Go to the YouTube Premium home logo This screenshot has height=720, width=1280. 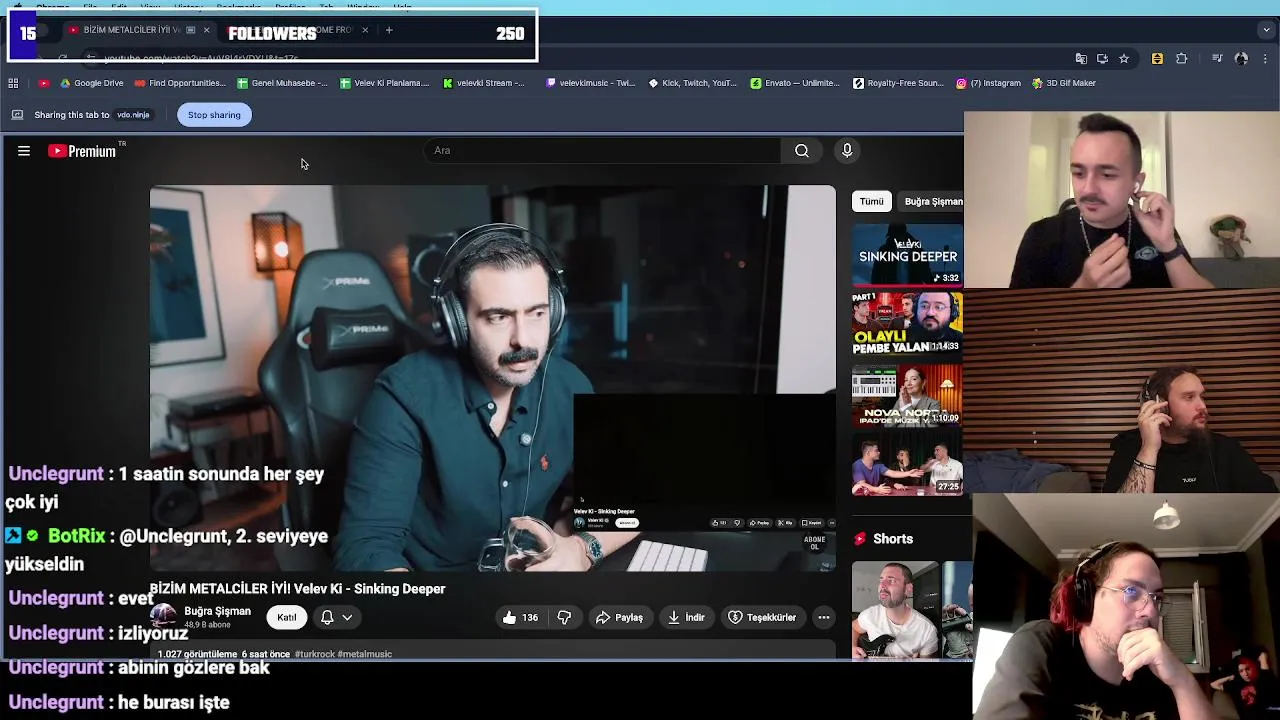coord(83,151)
